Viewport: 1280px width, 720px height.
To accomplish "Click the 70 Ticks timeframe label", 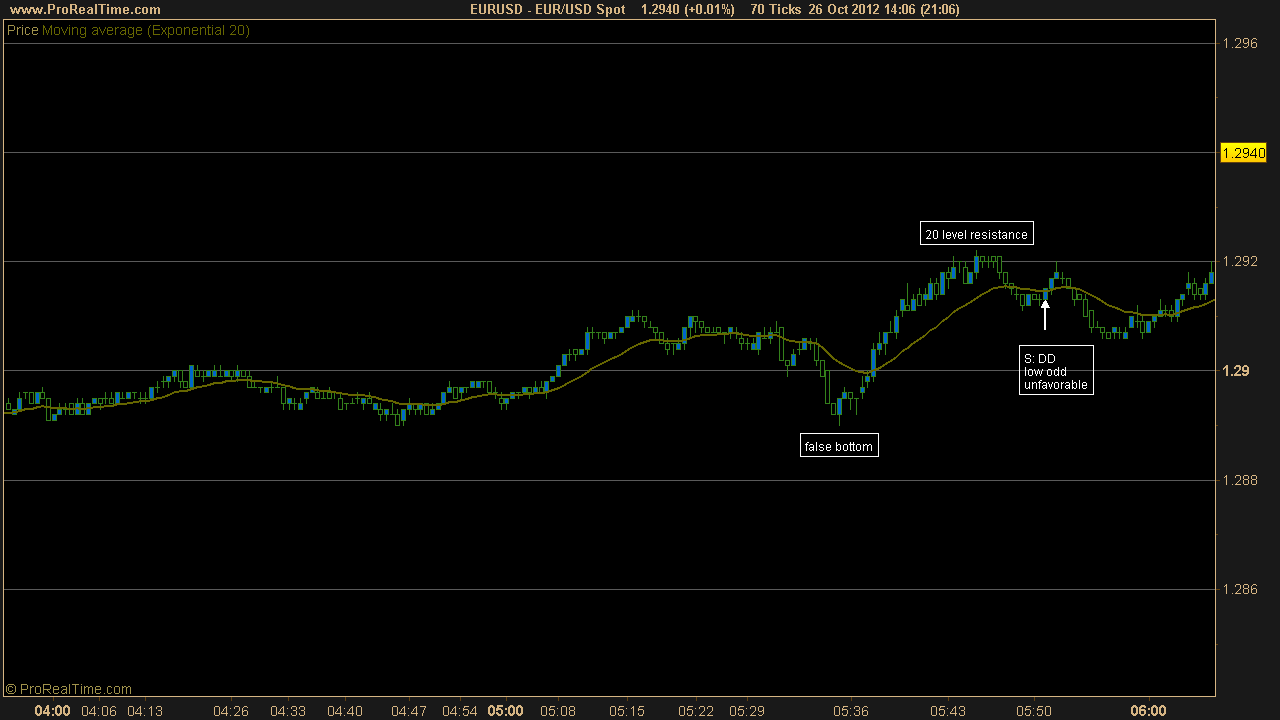I will [x=776, y=9].
